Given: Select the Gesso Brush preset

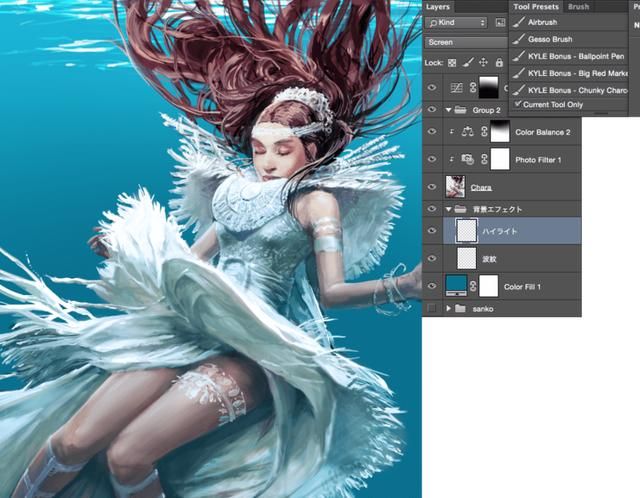Looking at the screenshot, I should point(569,39).
